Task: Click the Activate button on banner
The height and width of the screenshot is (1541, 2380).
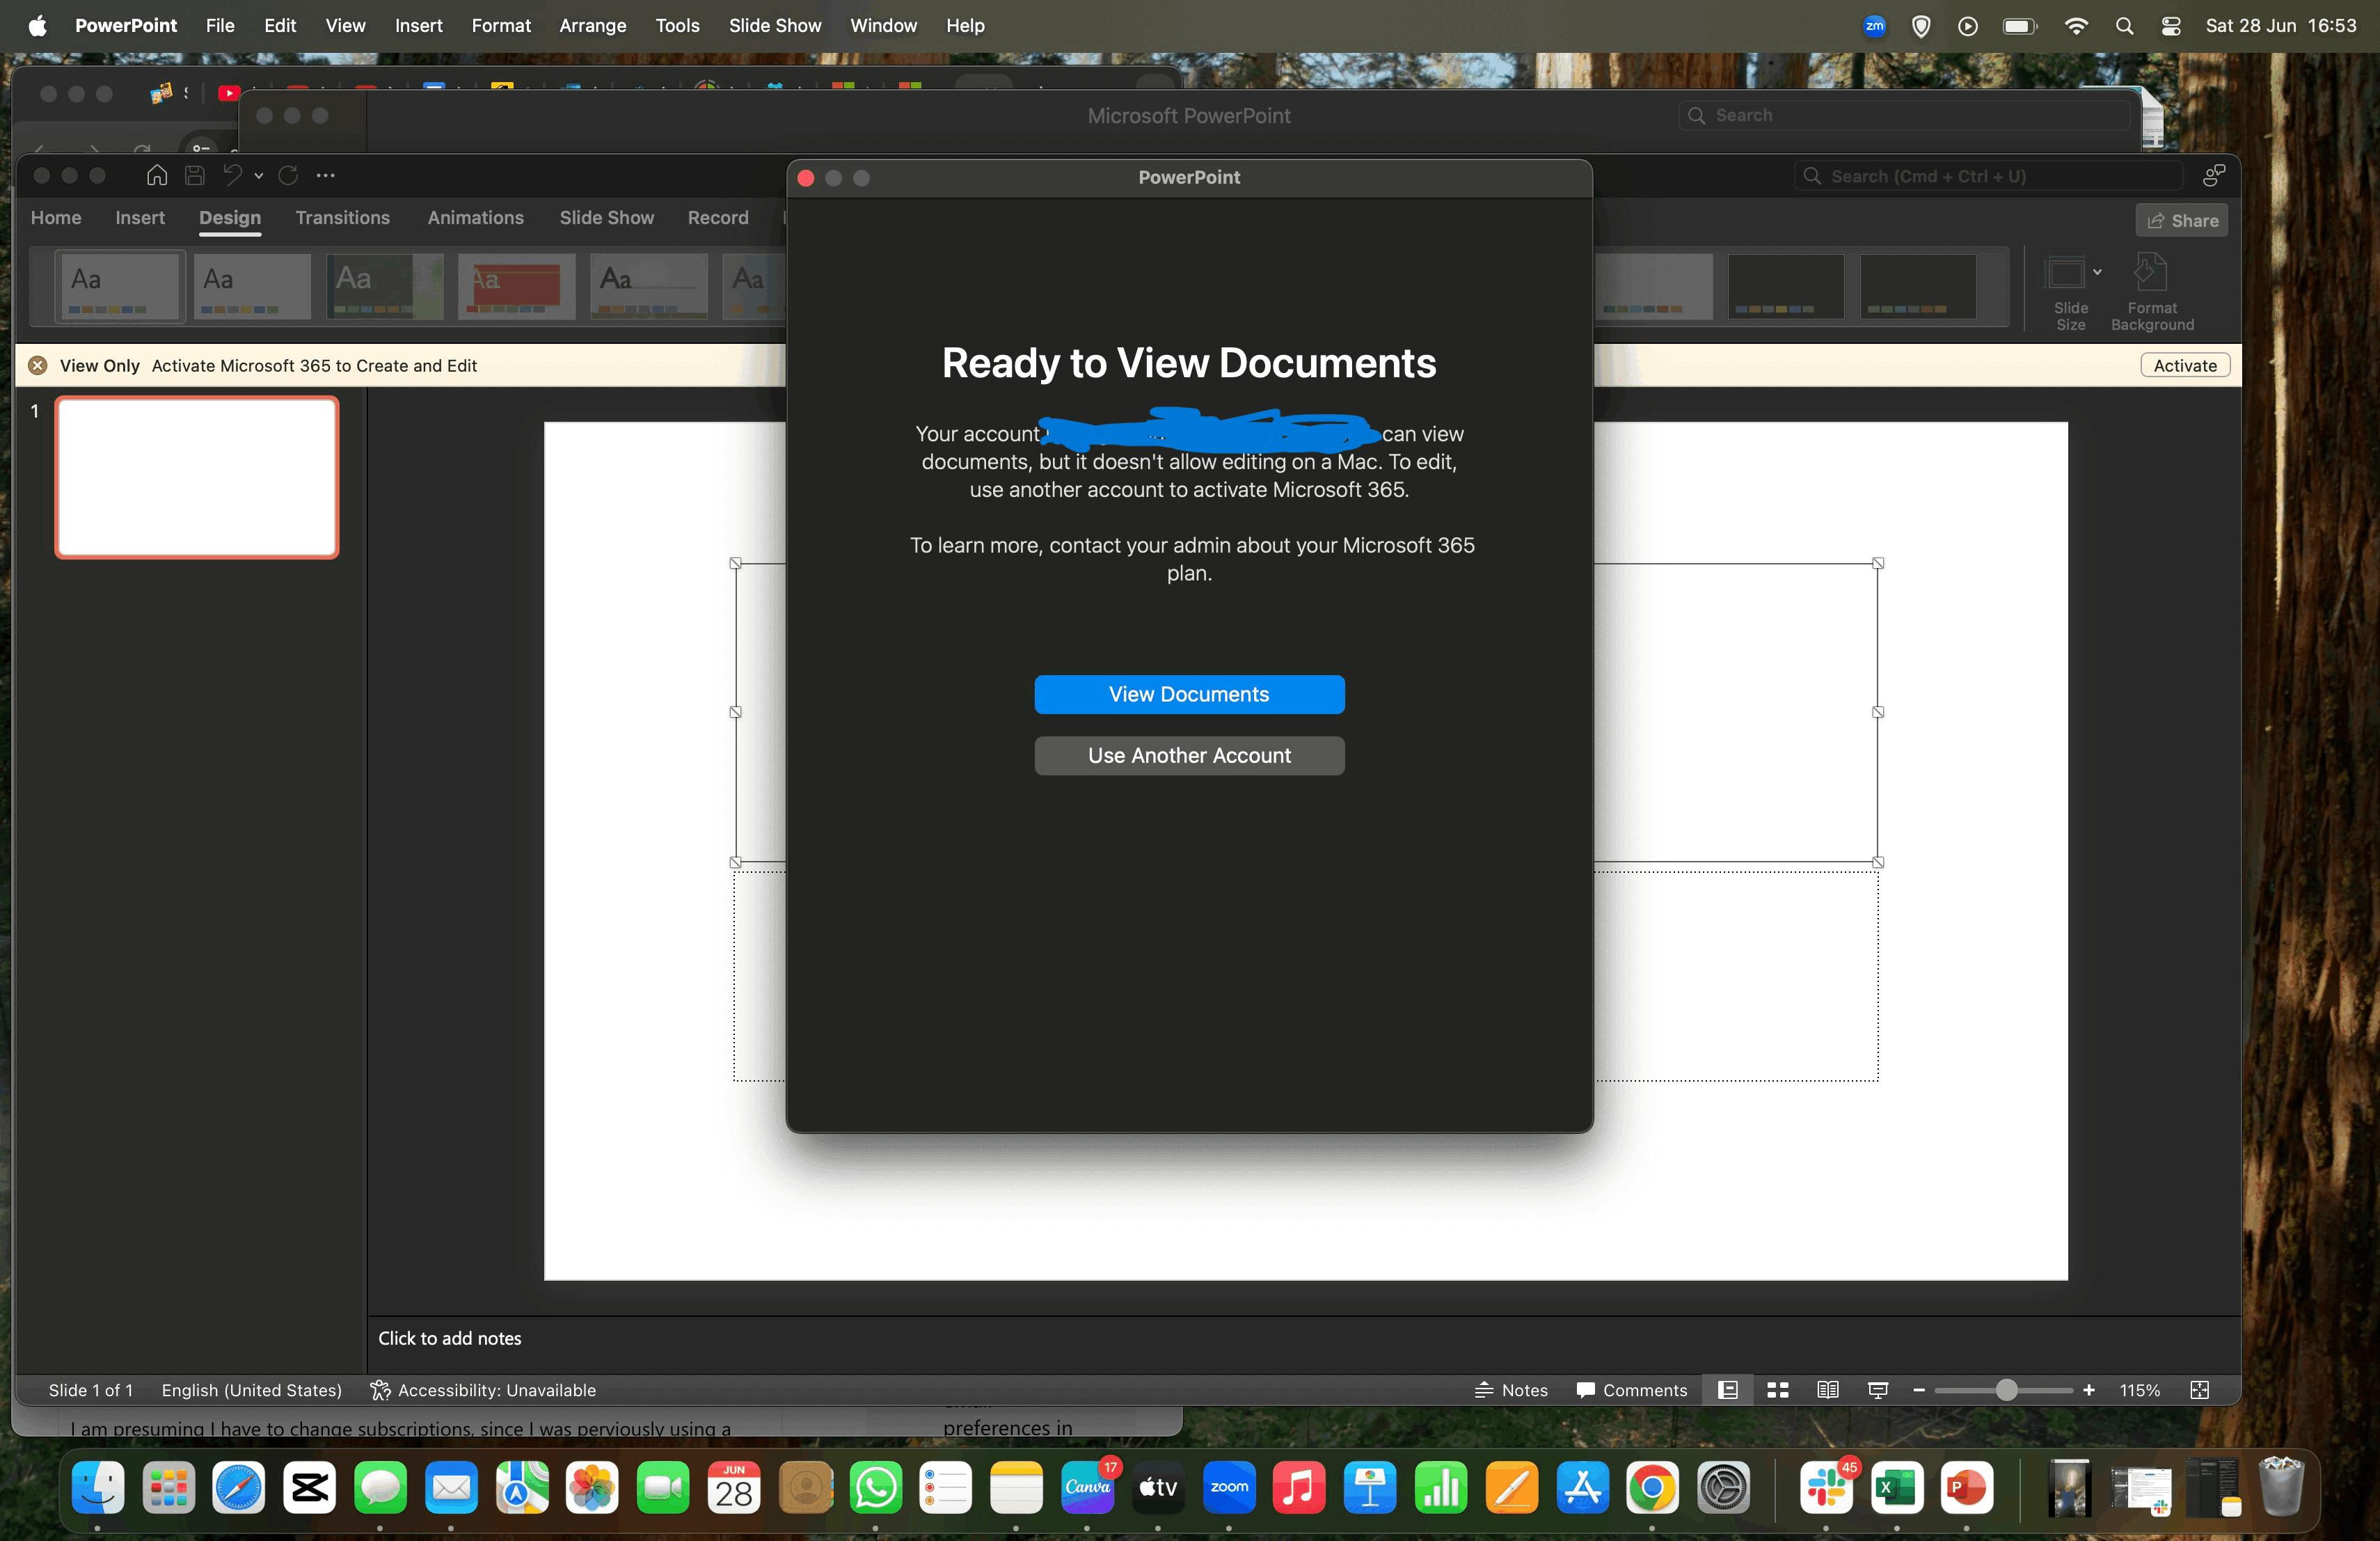Action: tap(2185, 366)
